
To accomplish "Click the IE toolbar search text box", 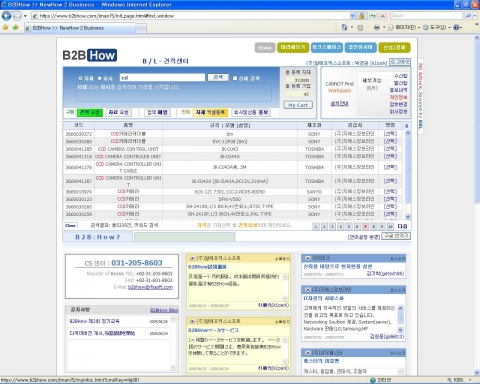I will click(x=426, y=16).
